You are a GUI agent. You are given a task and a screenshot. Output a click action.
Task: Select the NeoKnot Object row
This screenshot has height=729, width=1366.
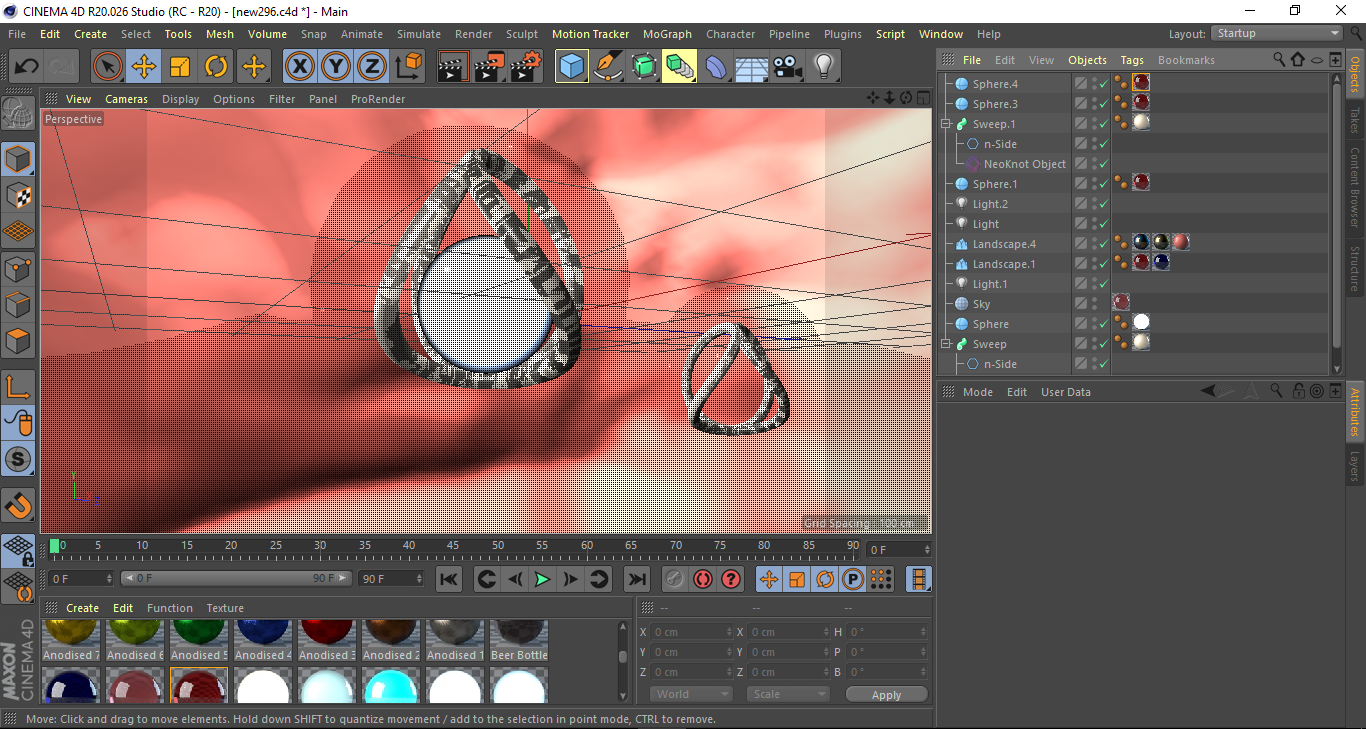[x=1025, y=164]
